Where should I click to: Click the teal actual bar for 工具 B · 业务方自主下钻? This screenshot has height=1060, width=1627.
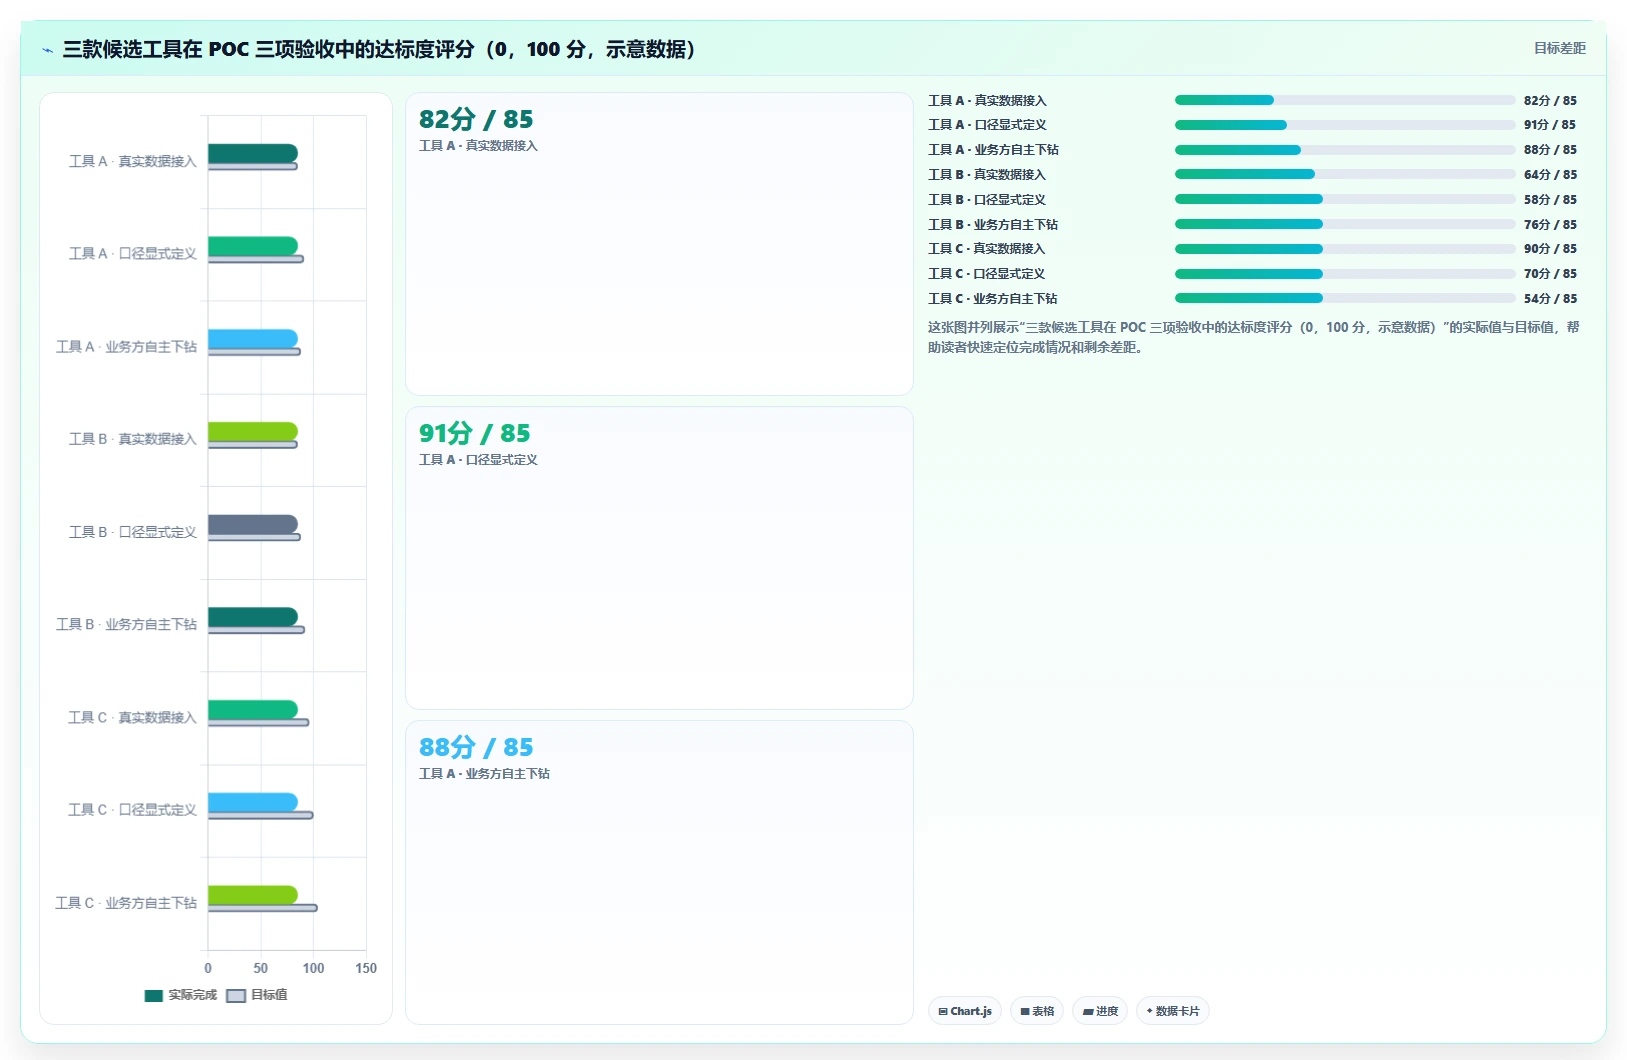pyautogui.click(x=253, y=617)
